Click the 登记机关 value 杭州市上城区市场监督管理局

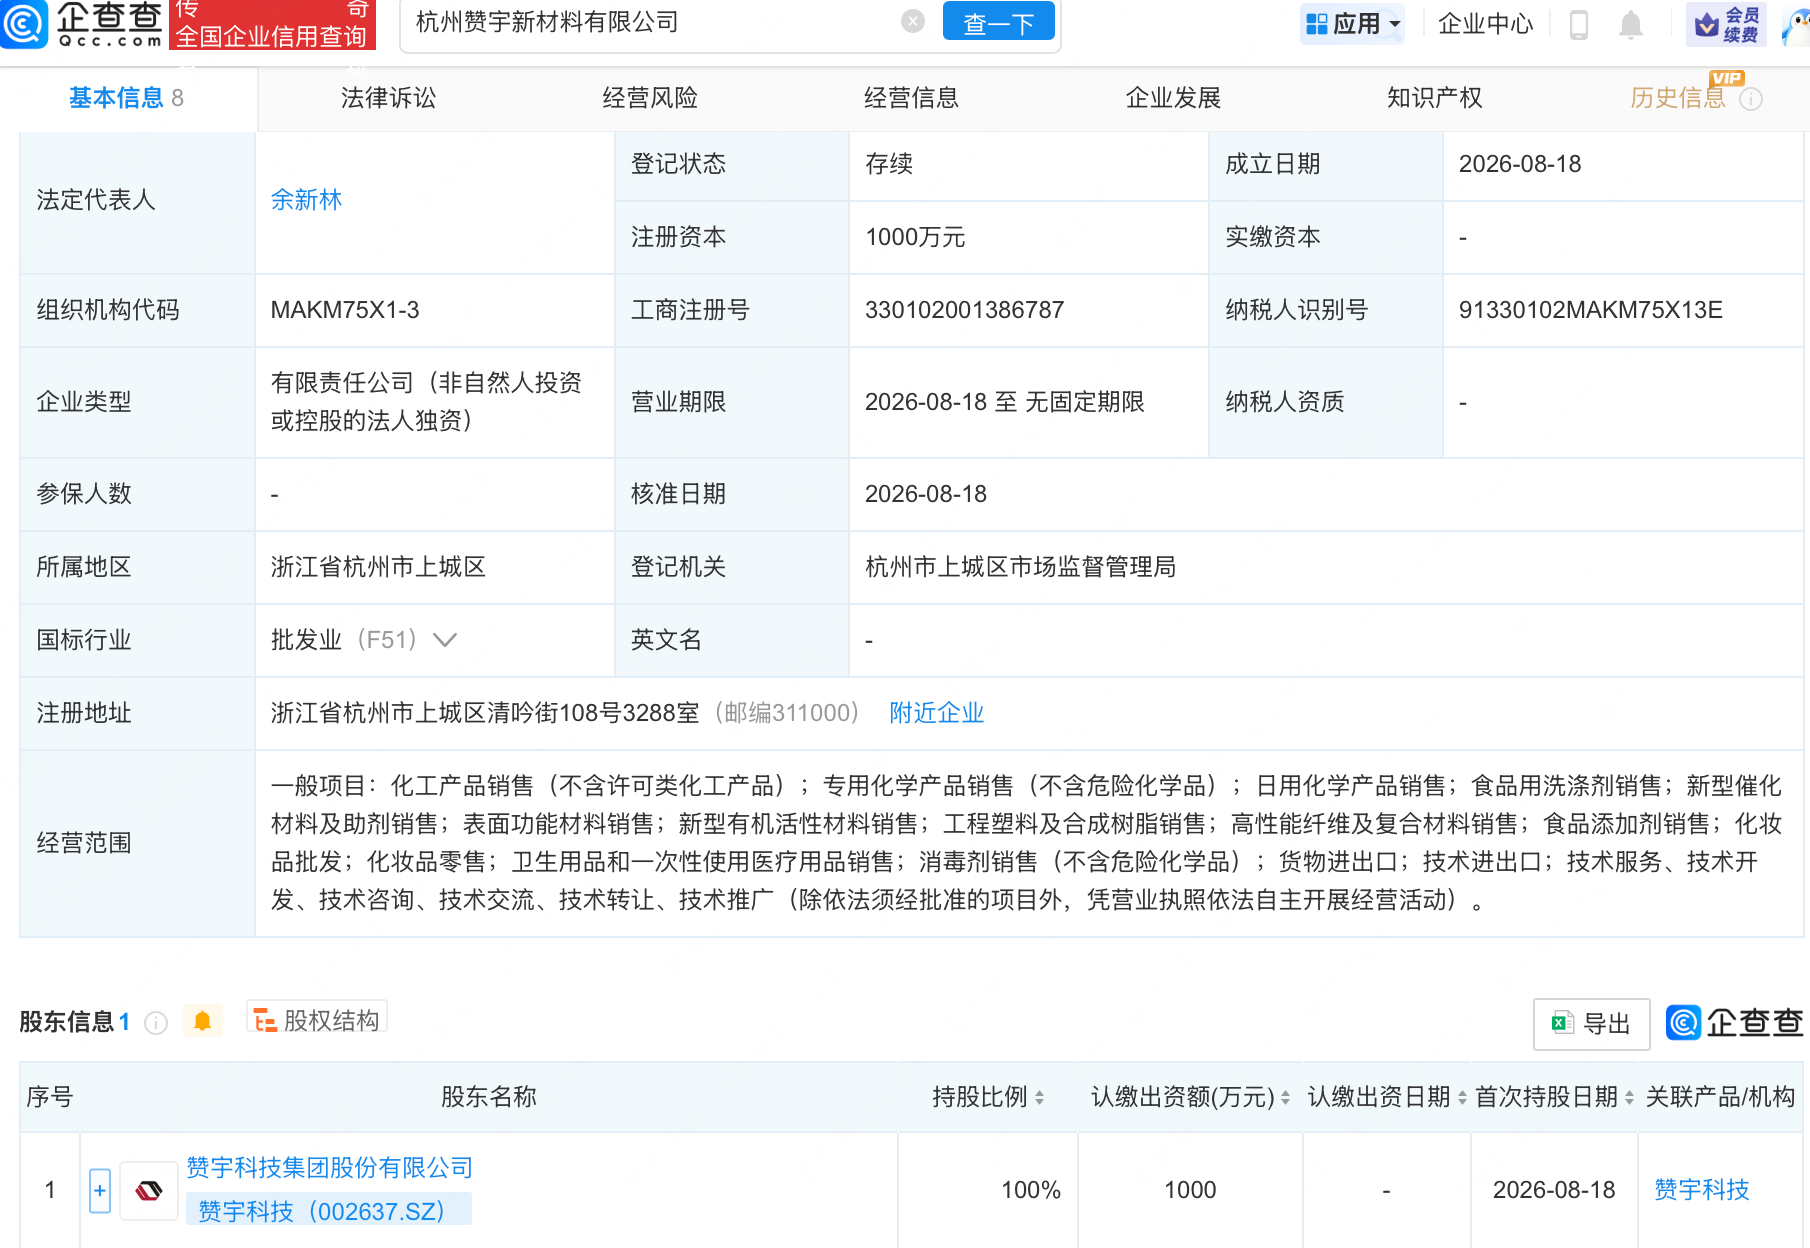click(x=1020, y=567)
